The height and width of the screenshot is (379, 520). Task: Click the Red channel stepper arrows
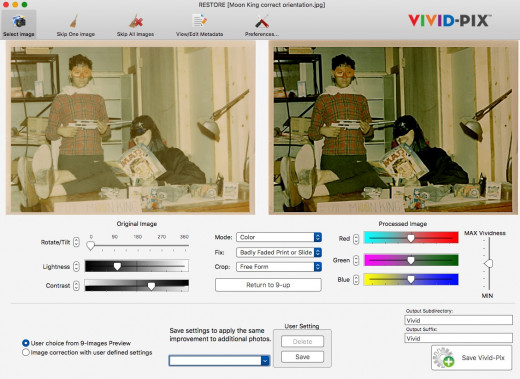(x=356, y=239)
